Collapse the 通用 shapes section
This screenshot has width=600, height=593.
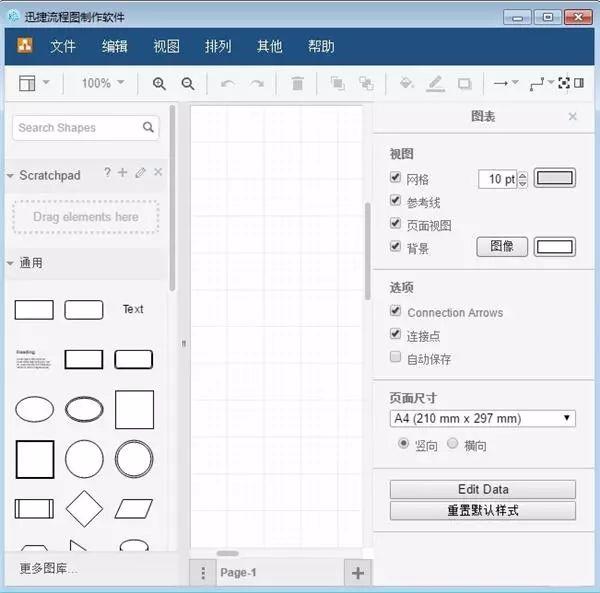10,263
